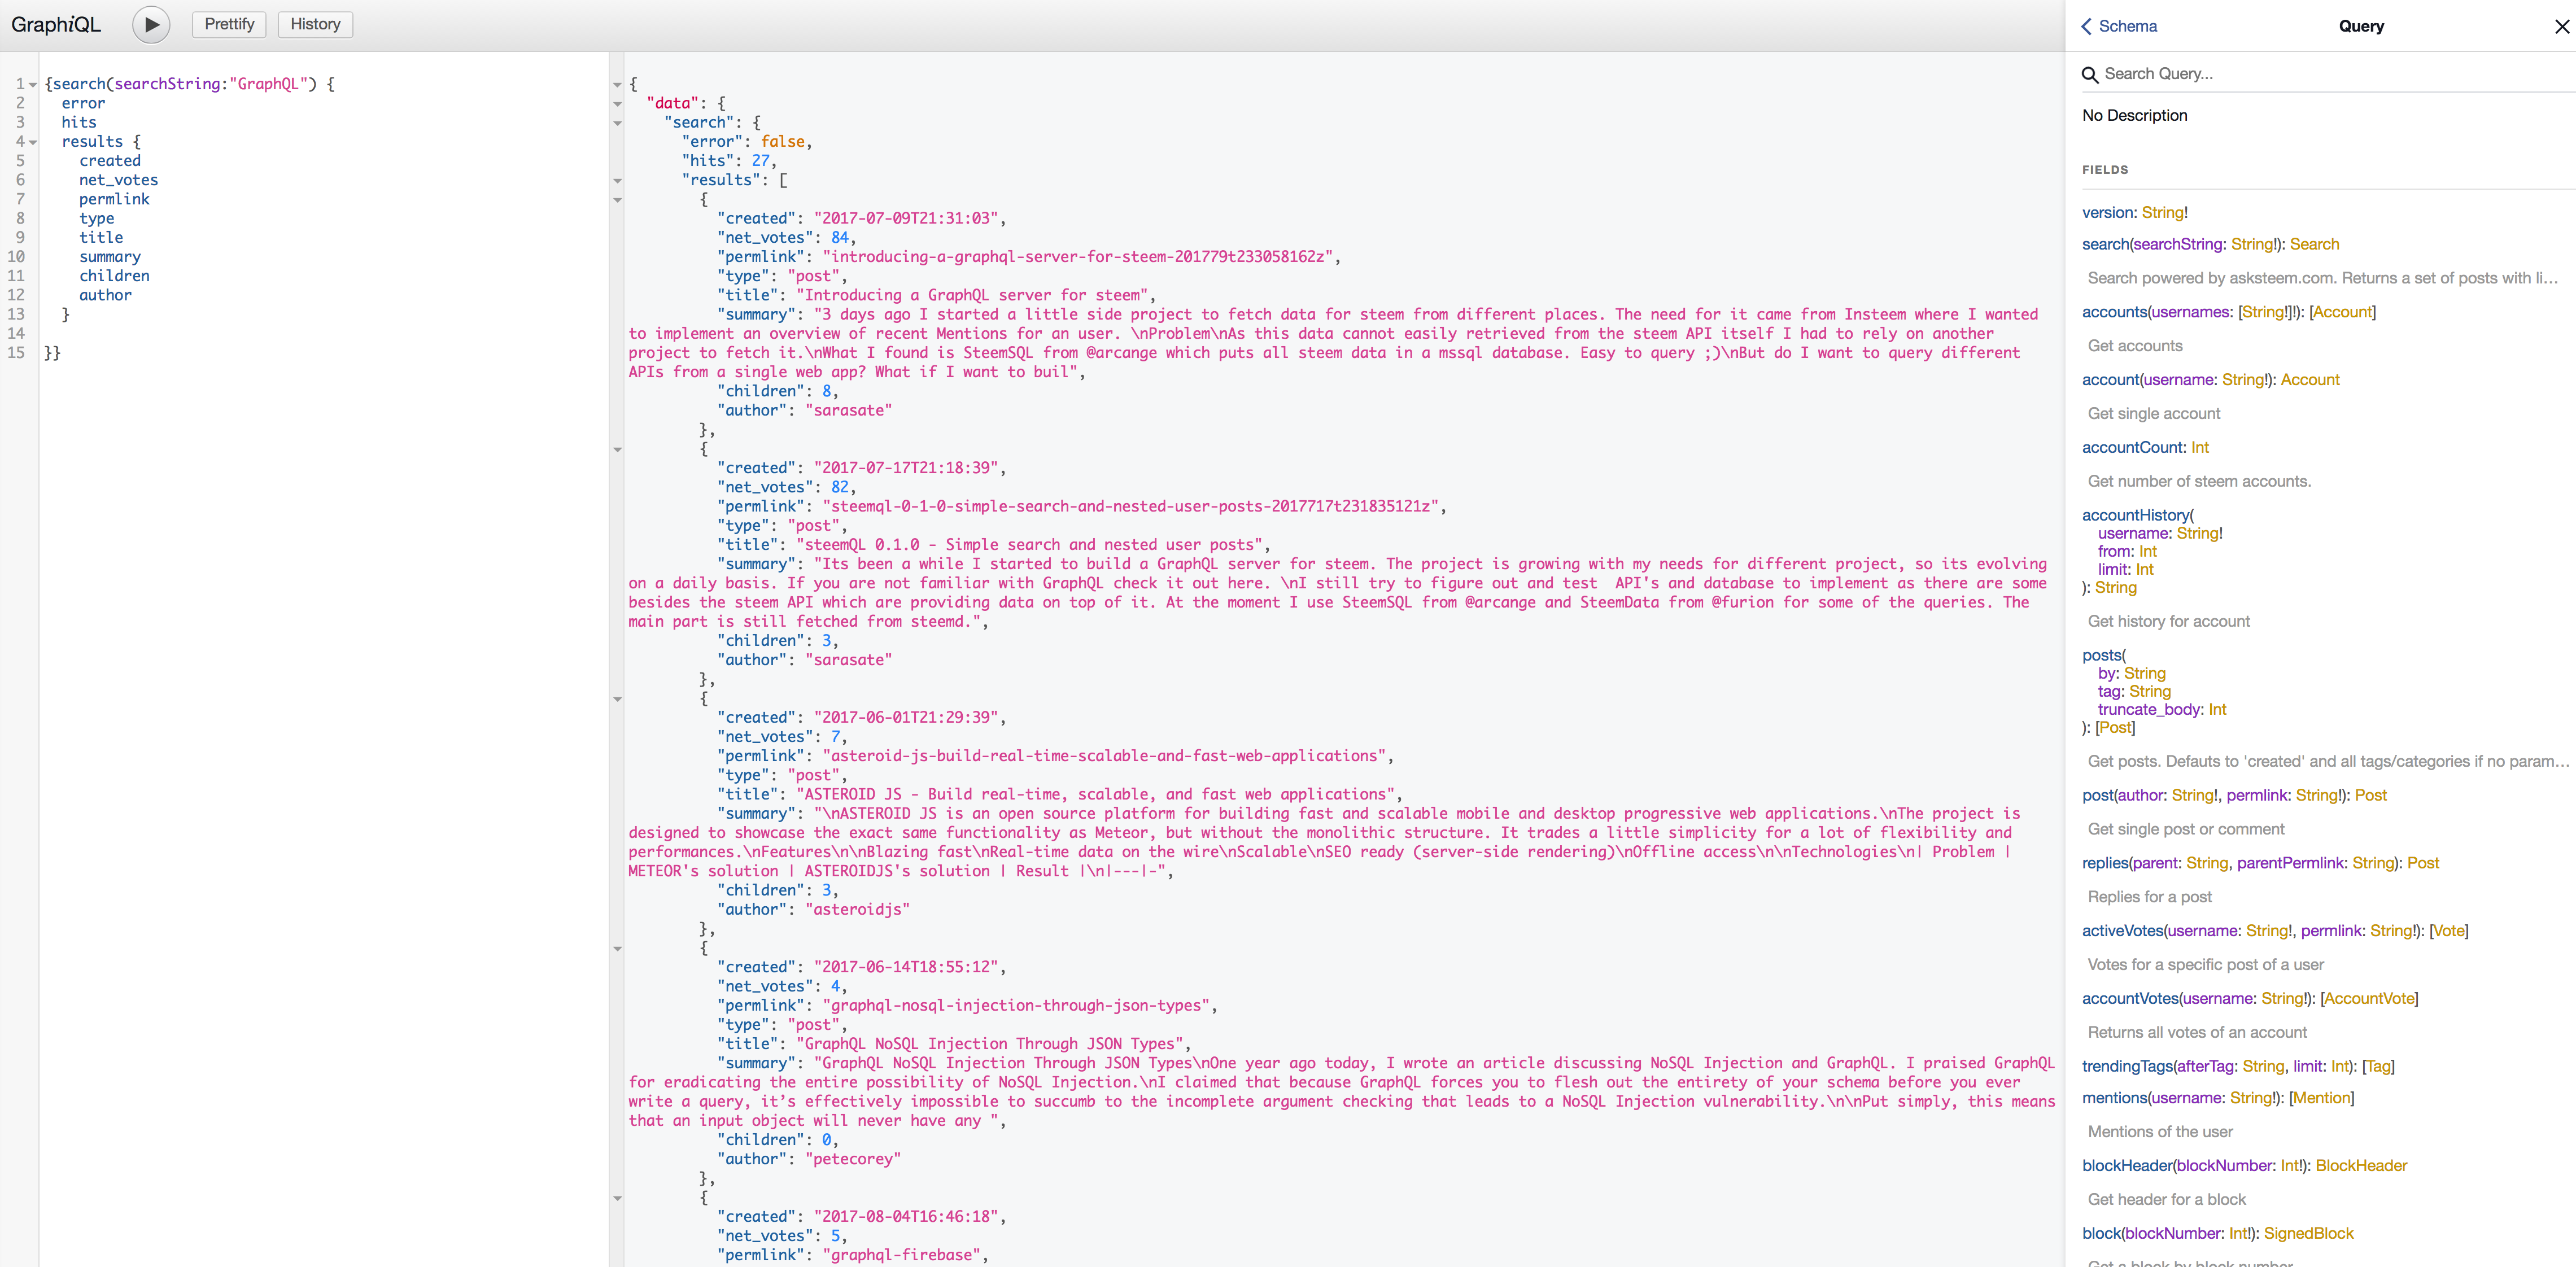Click the "hits" field in query editor
Image resolution: width=2576 pixels, height=1267 pixels.
pos(79,123)
